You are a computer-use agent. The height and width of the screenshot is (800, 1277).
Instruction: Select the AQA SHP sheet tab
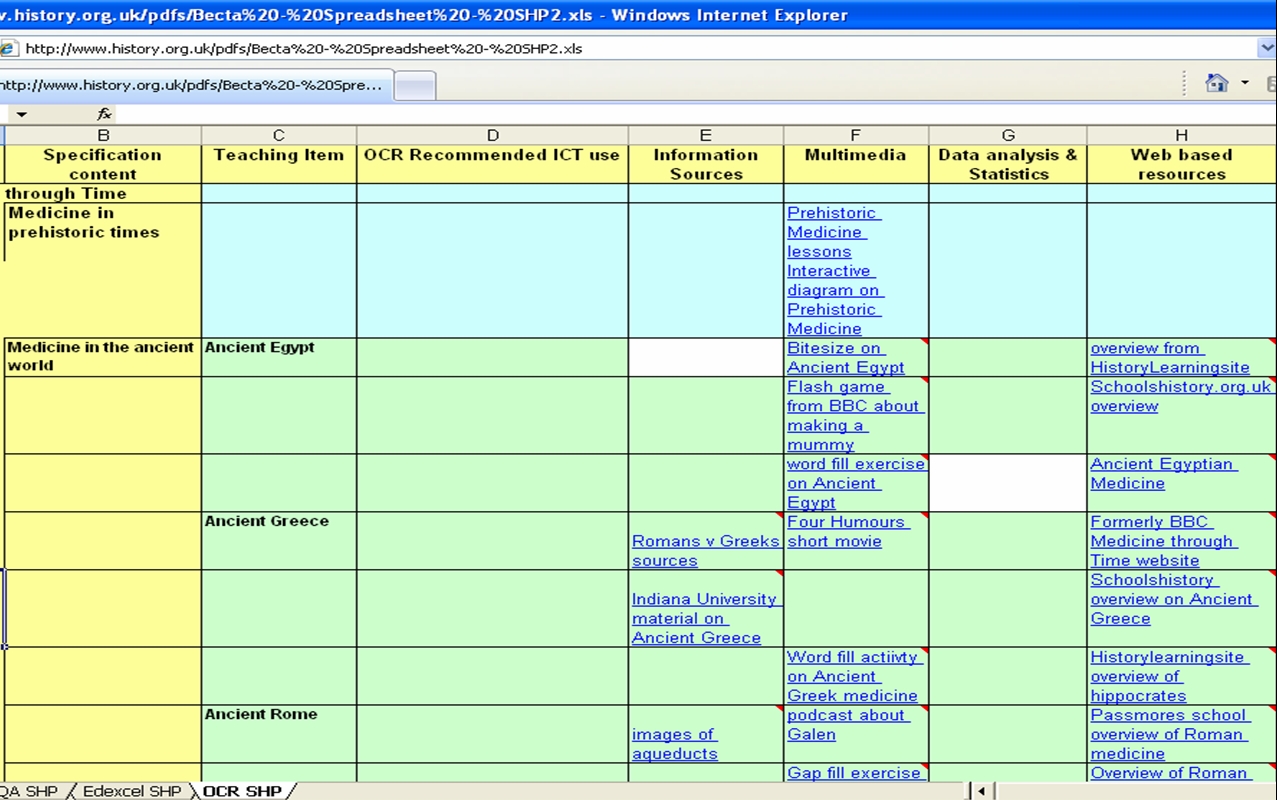point(30,790)
